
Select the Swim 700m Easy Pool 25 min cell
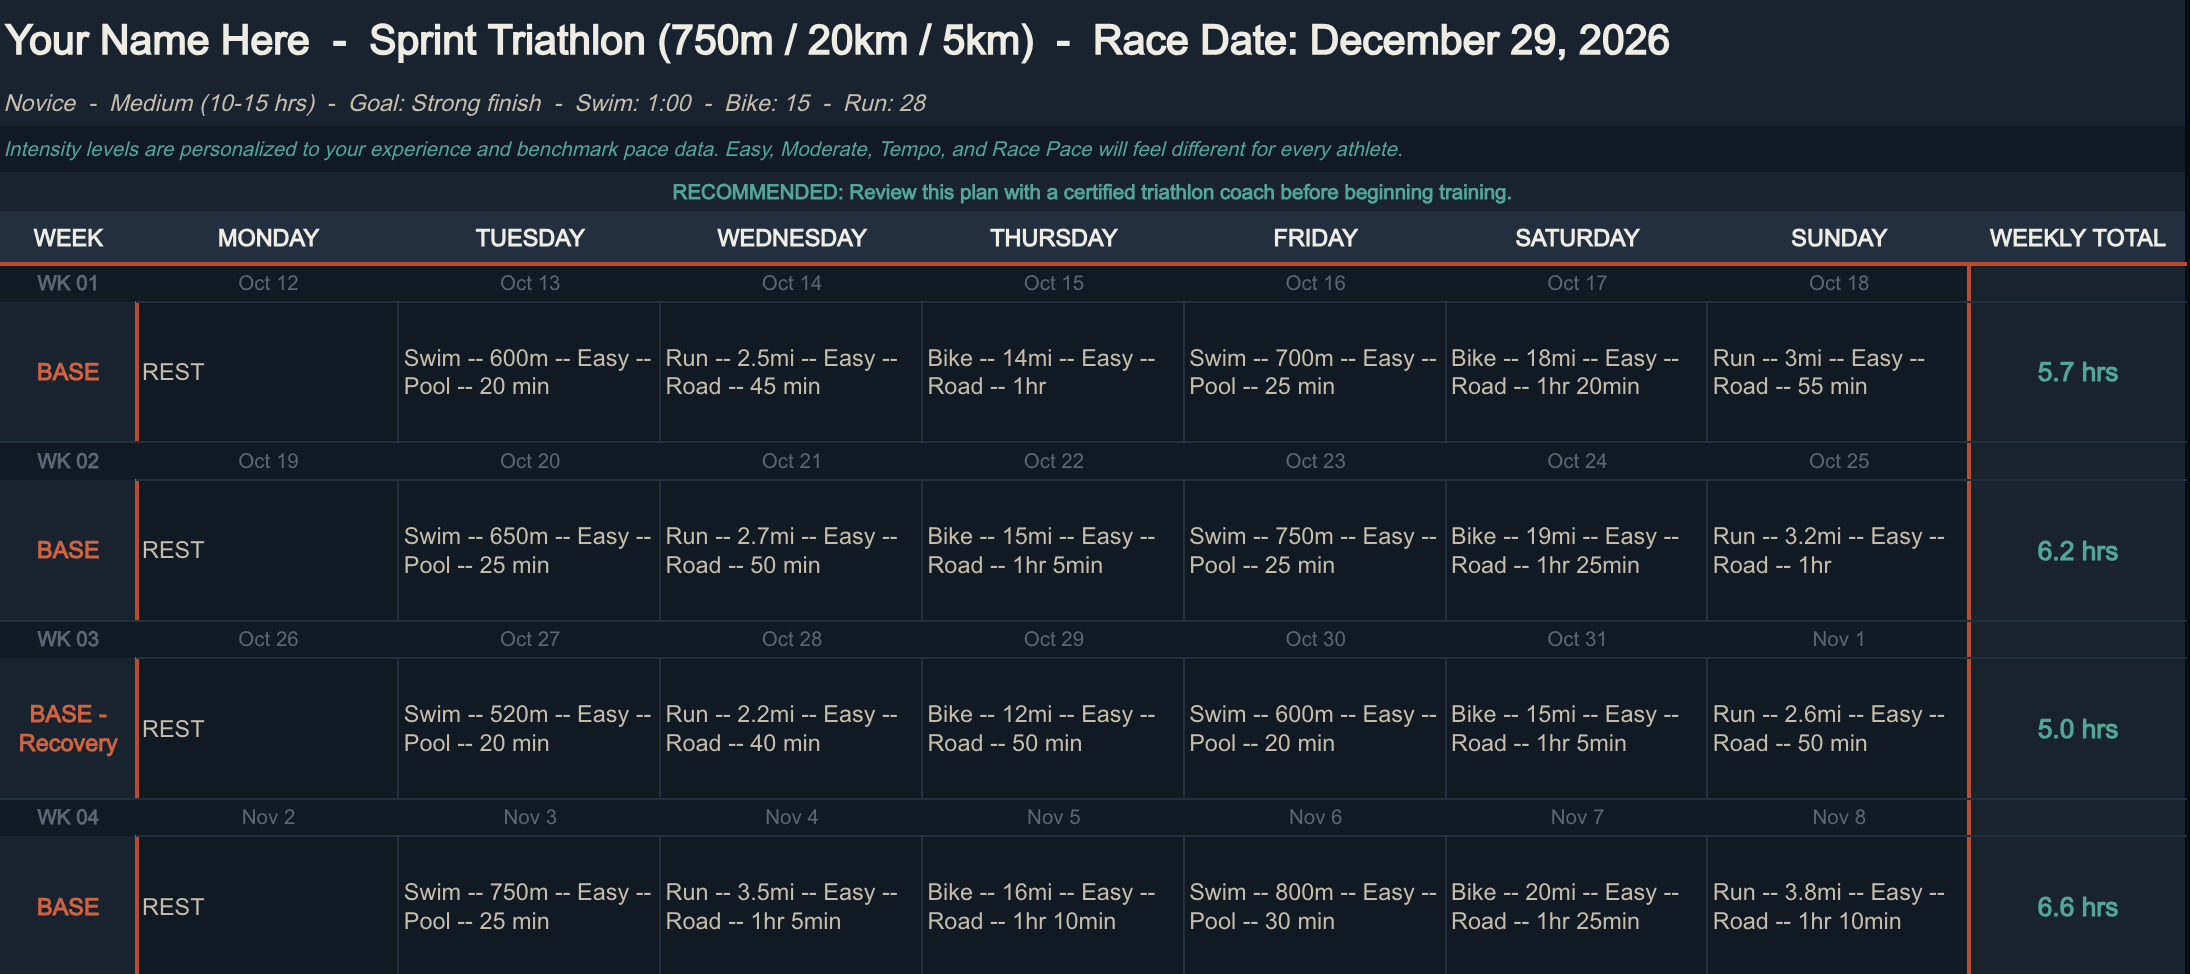pyautogui.click(x=1314, y=372)
